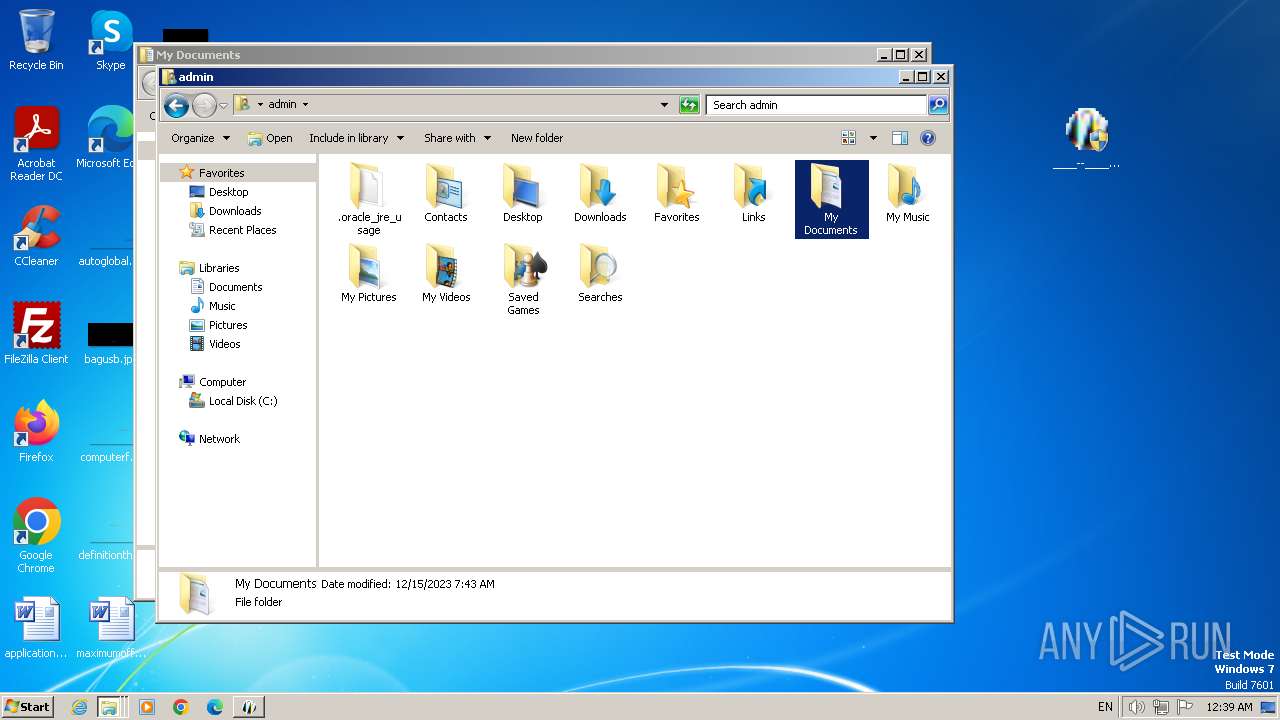
Task: Click the taskbar clock 12:39 AM
Action: [x=1229, y=707]
